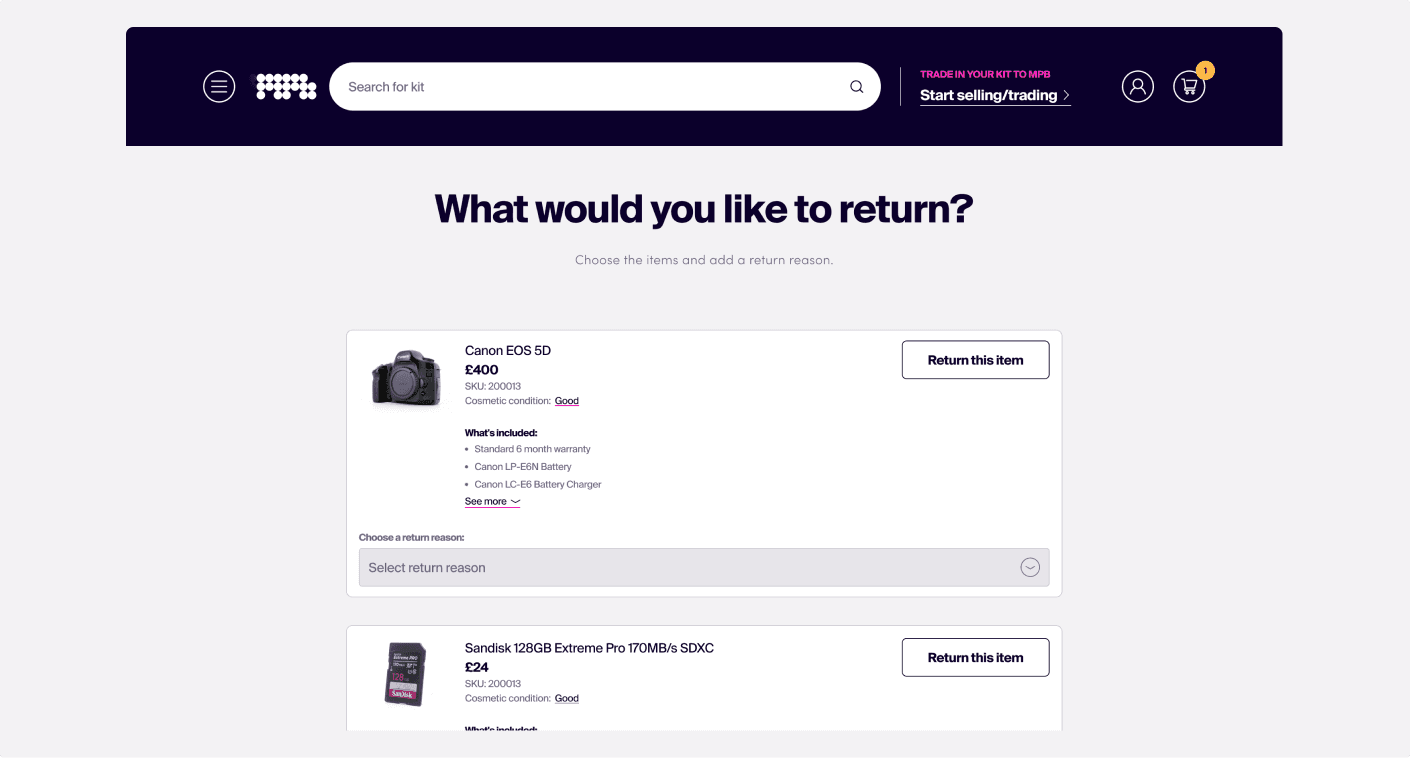Open the hamburger navigation menu

tap(219, 86)
